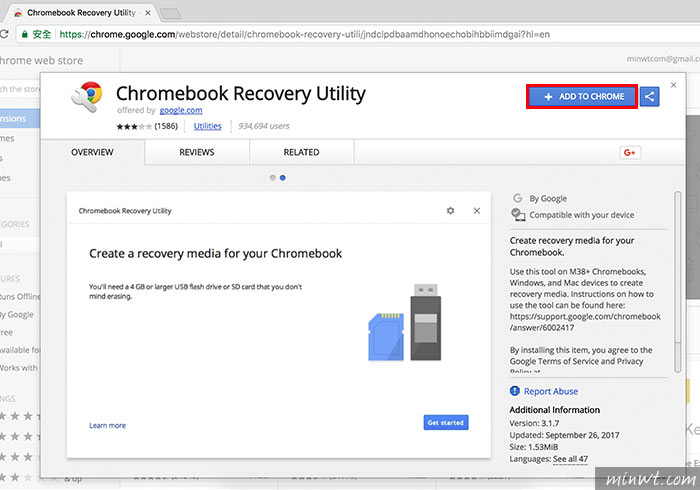Click the settings gear in the preview screenshot
700x490 pixels.
point(450,211)
